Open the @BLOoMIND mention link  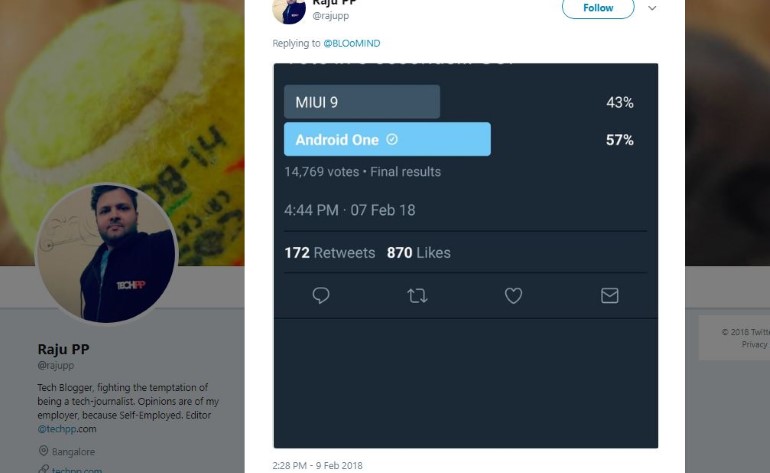[x=351, y=44]
